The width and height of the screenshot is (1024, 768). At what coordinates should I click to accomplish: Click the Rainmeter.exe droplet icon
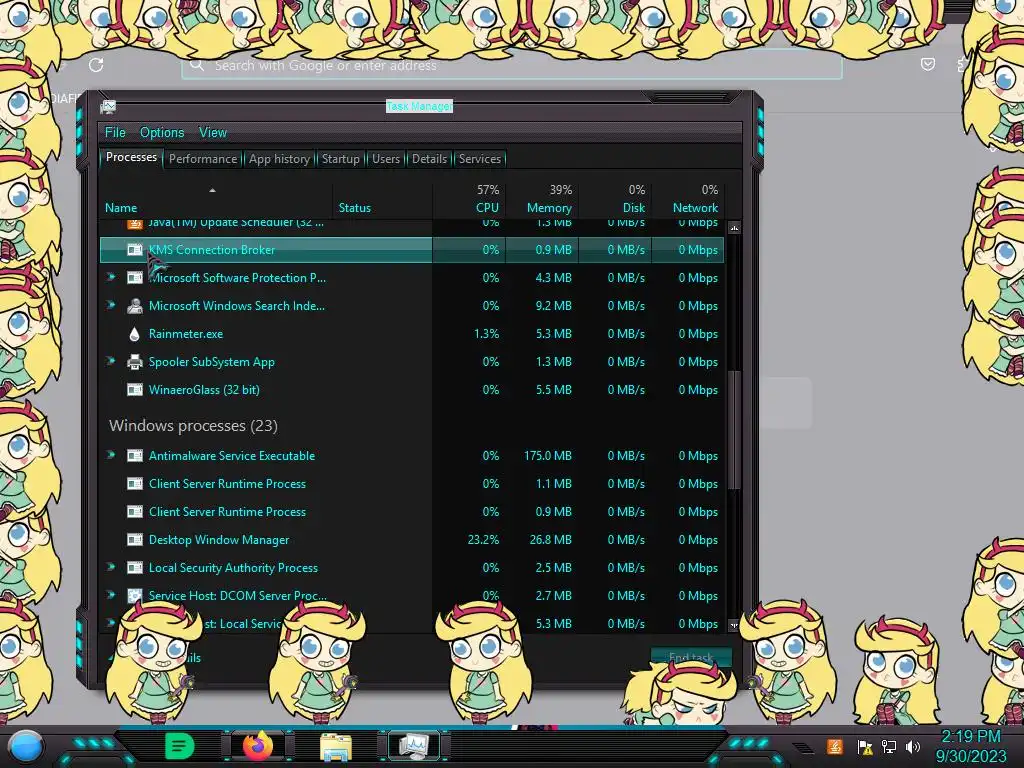click(x=135, y=334)
